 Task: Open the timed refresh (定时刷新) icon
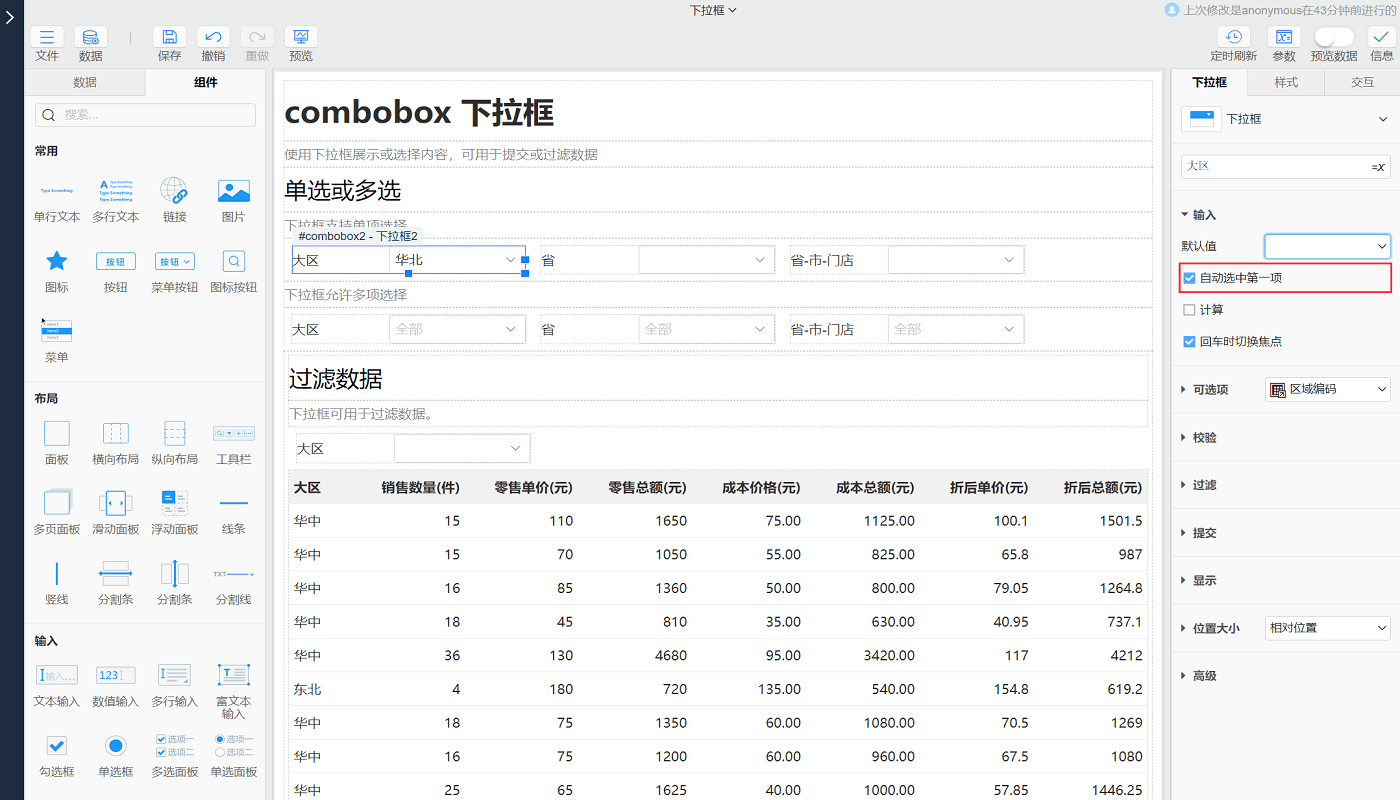[1233, 38]
